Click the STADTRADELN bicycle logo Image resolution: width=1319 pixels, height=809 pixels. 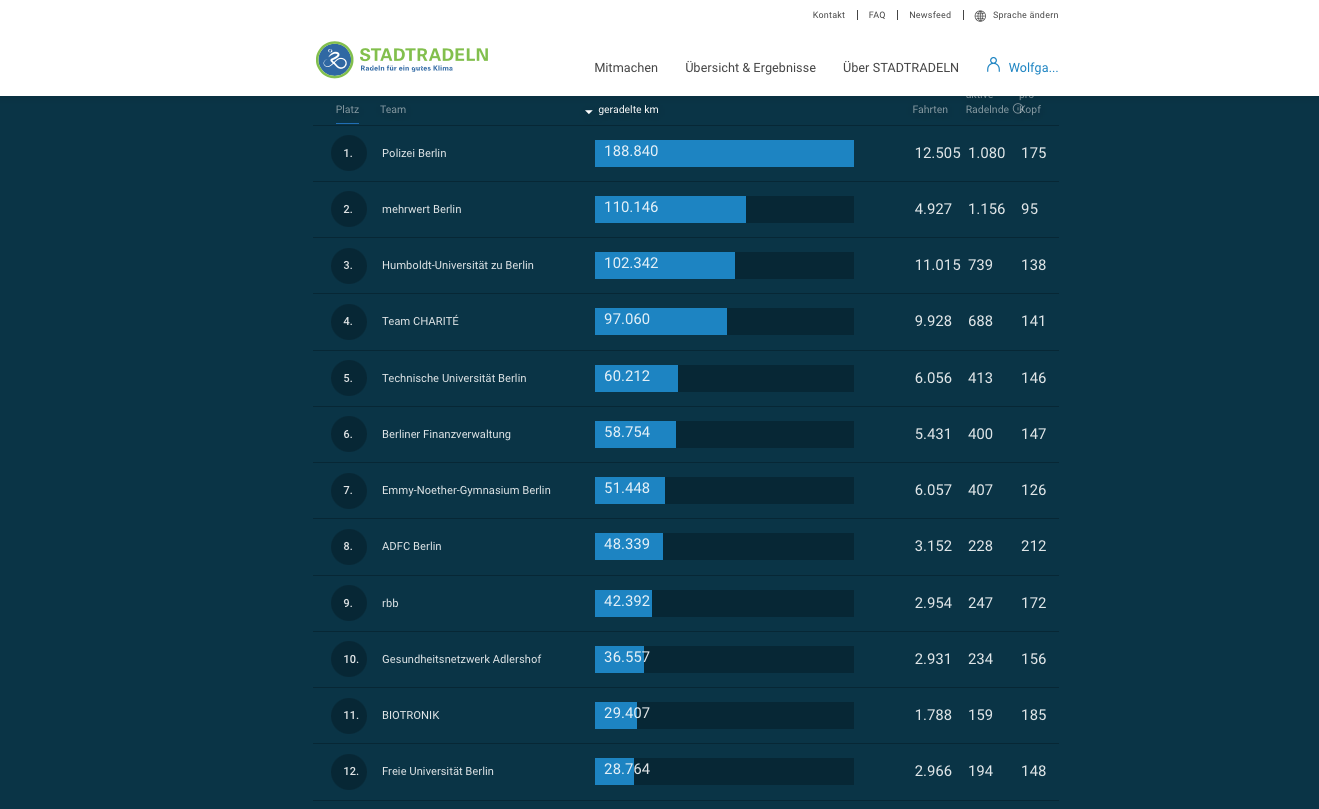pyautogui.click(x=335, y=60)
